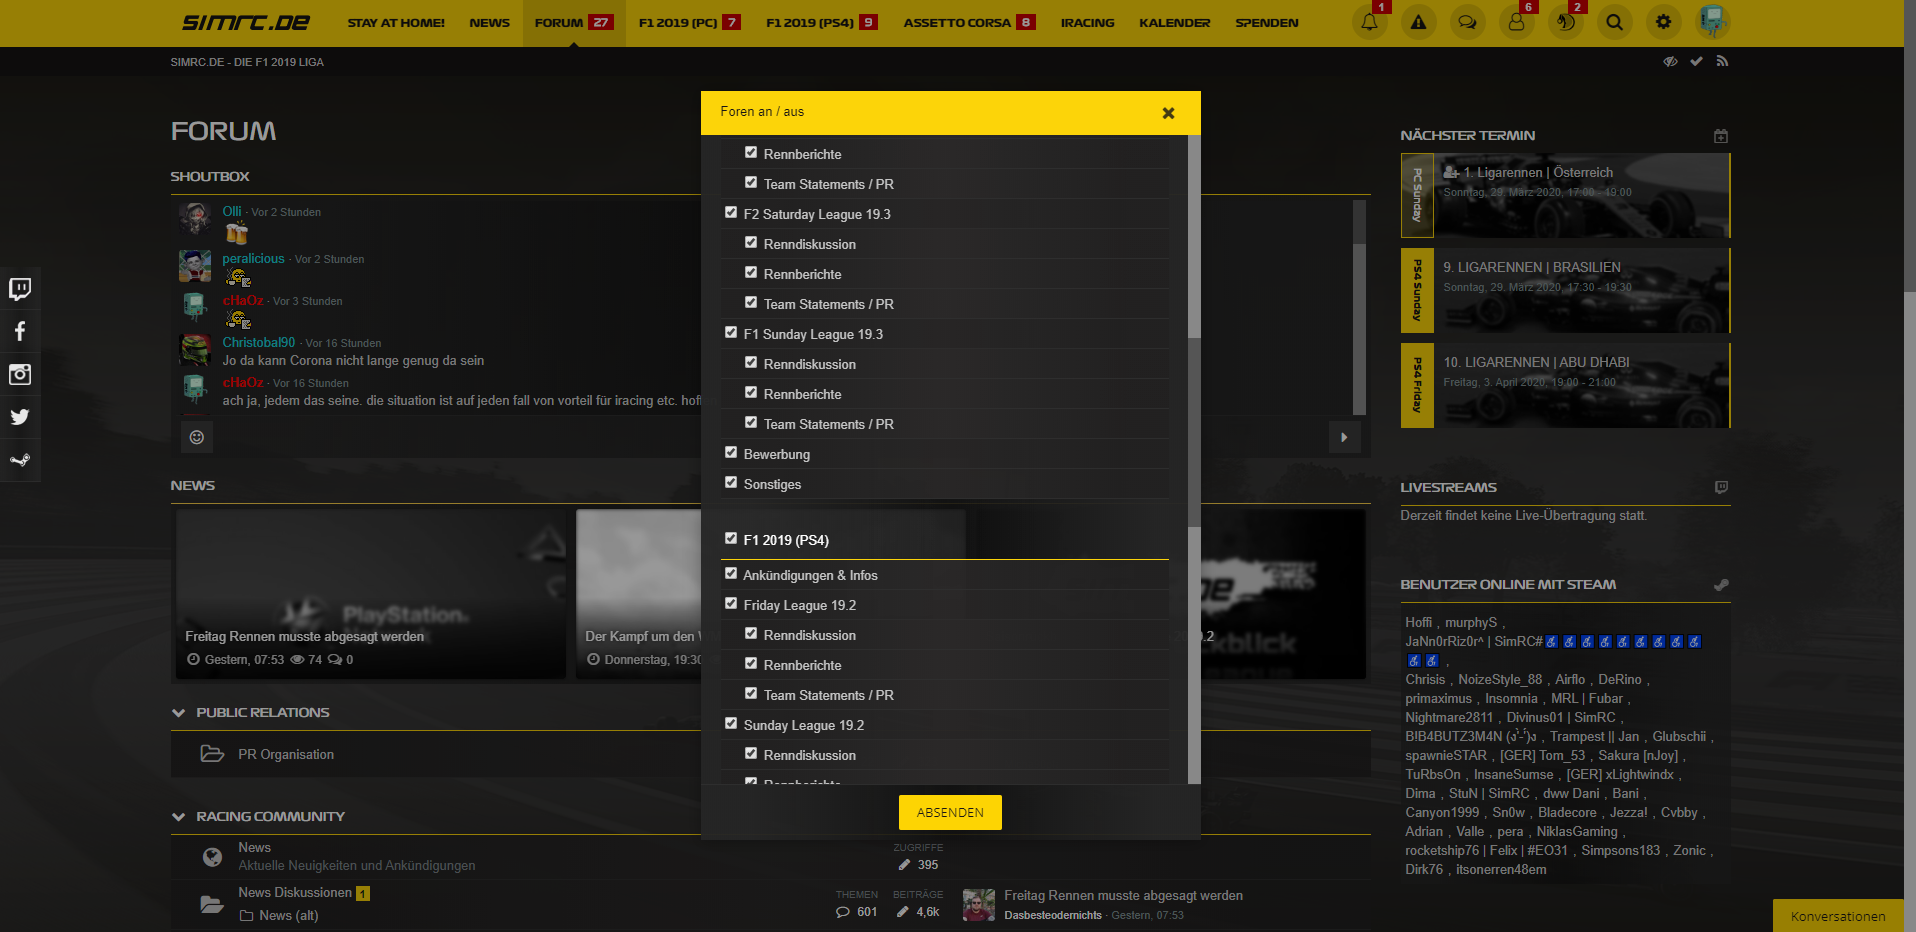The image size is (1916, 932).
Task: Open the Assetto Corsa menu
Action: 956,22
